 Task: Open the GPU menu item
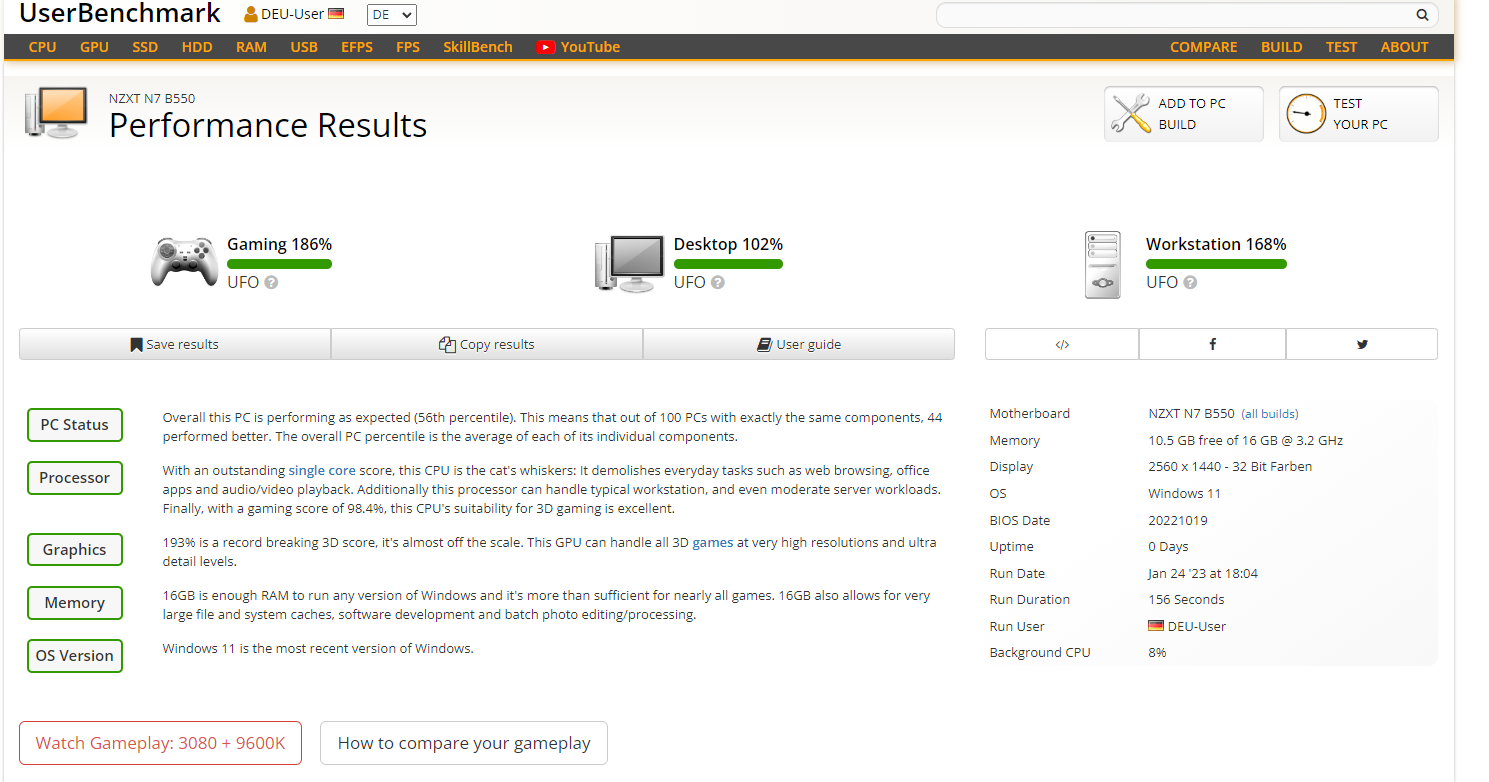point(94,47)
